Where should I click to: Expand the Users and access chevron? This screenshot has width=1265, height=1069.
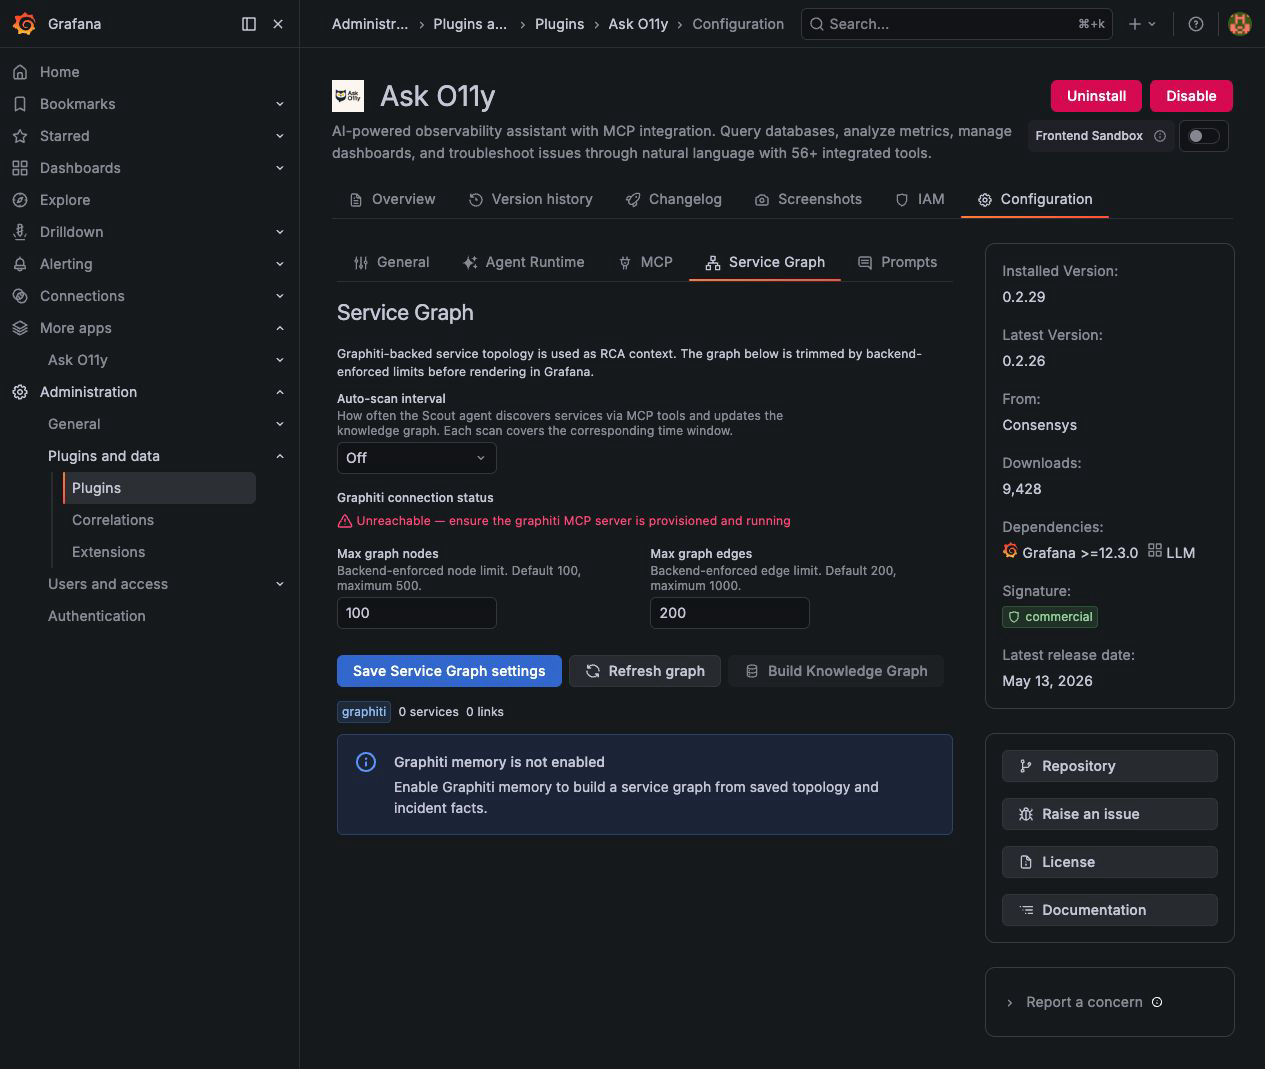coord(280,584)
